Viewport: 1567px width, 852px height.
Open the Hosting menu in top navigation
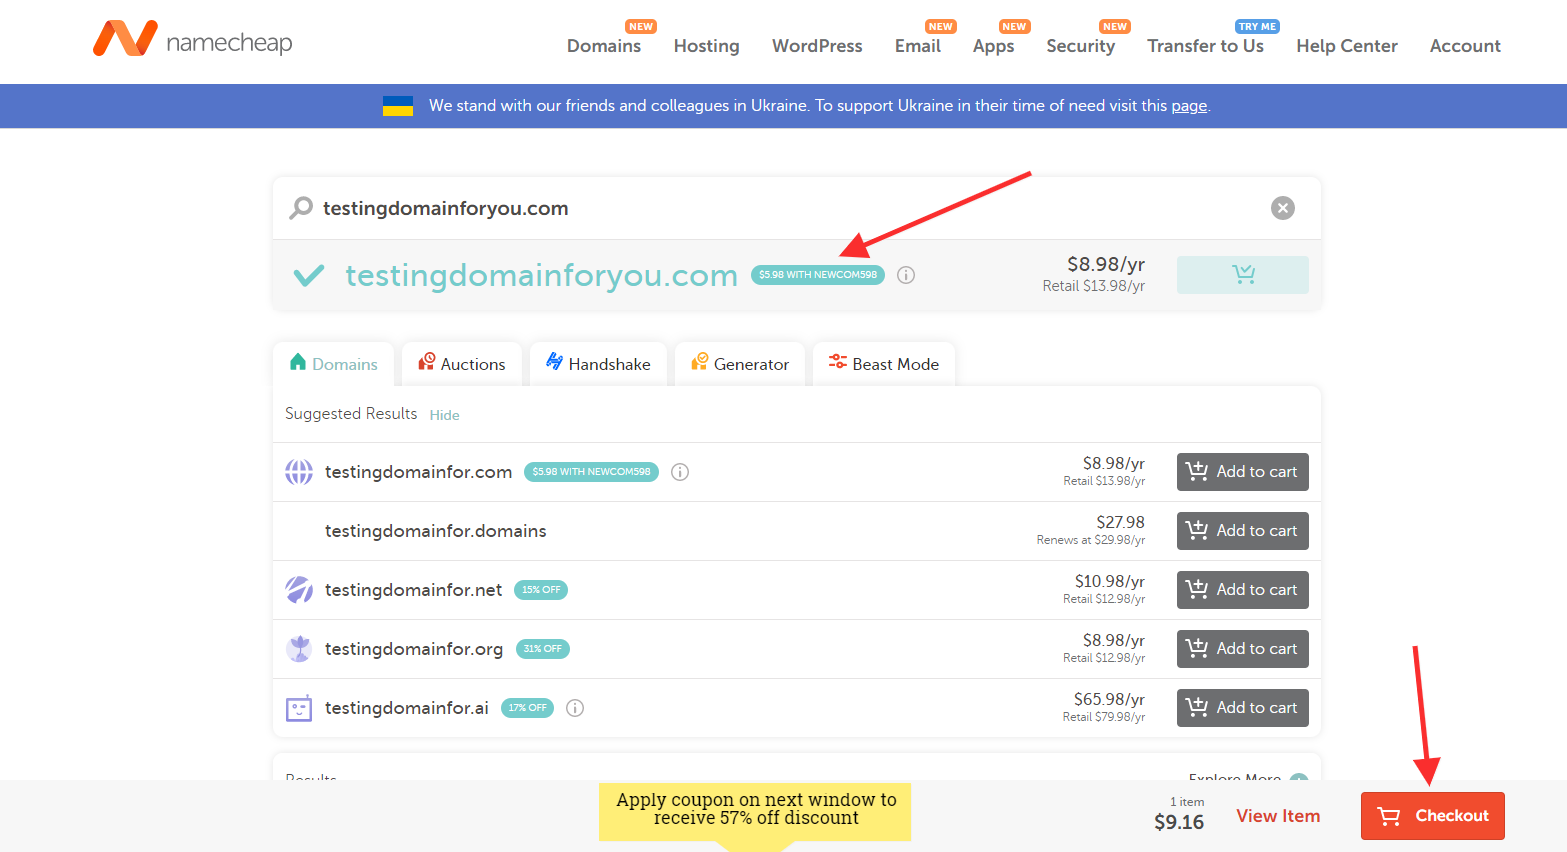click(706, 46)
